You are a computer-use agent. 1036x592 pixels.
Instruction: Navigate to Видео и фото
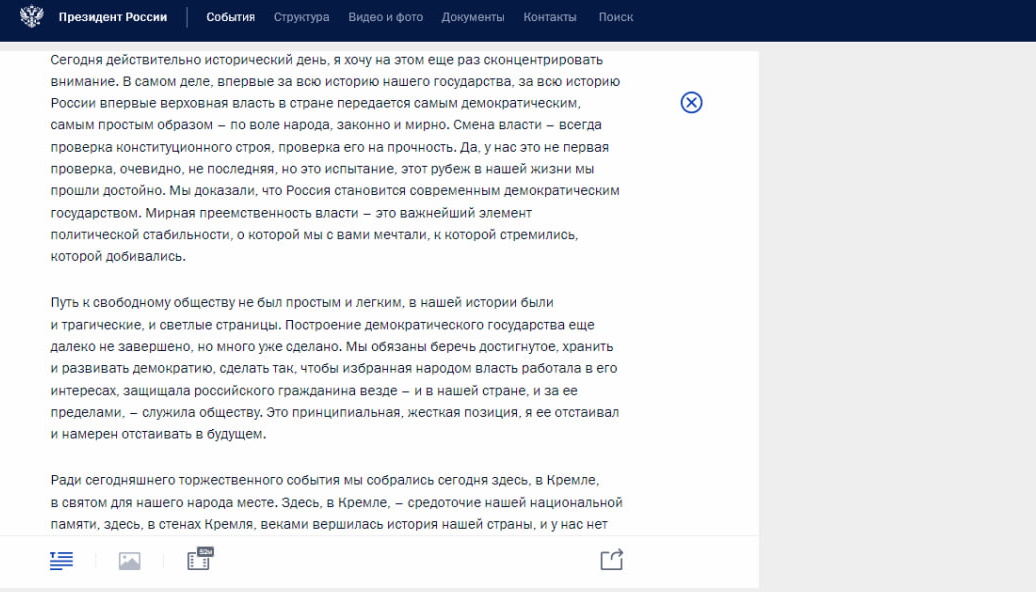[x=385, y=17]
